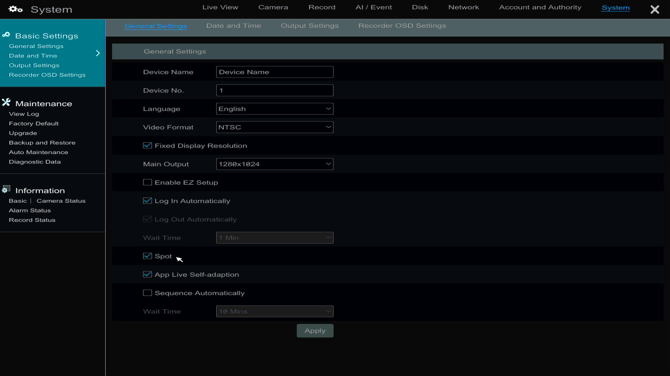
Task: Click the Basic Settings key icon
Action: tap(6, 35)
